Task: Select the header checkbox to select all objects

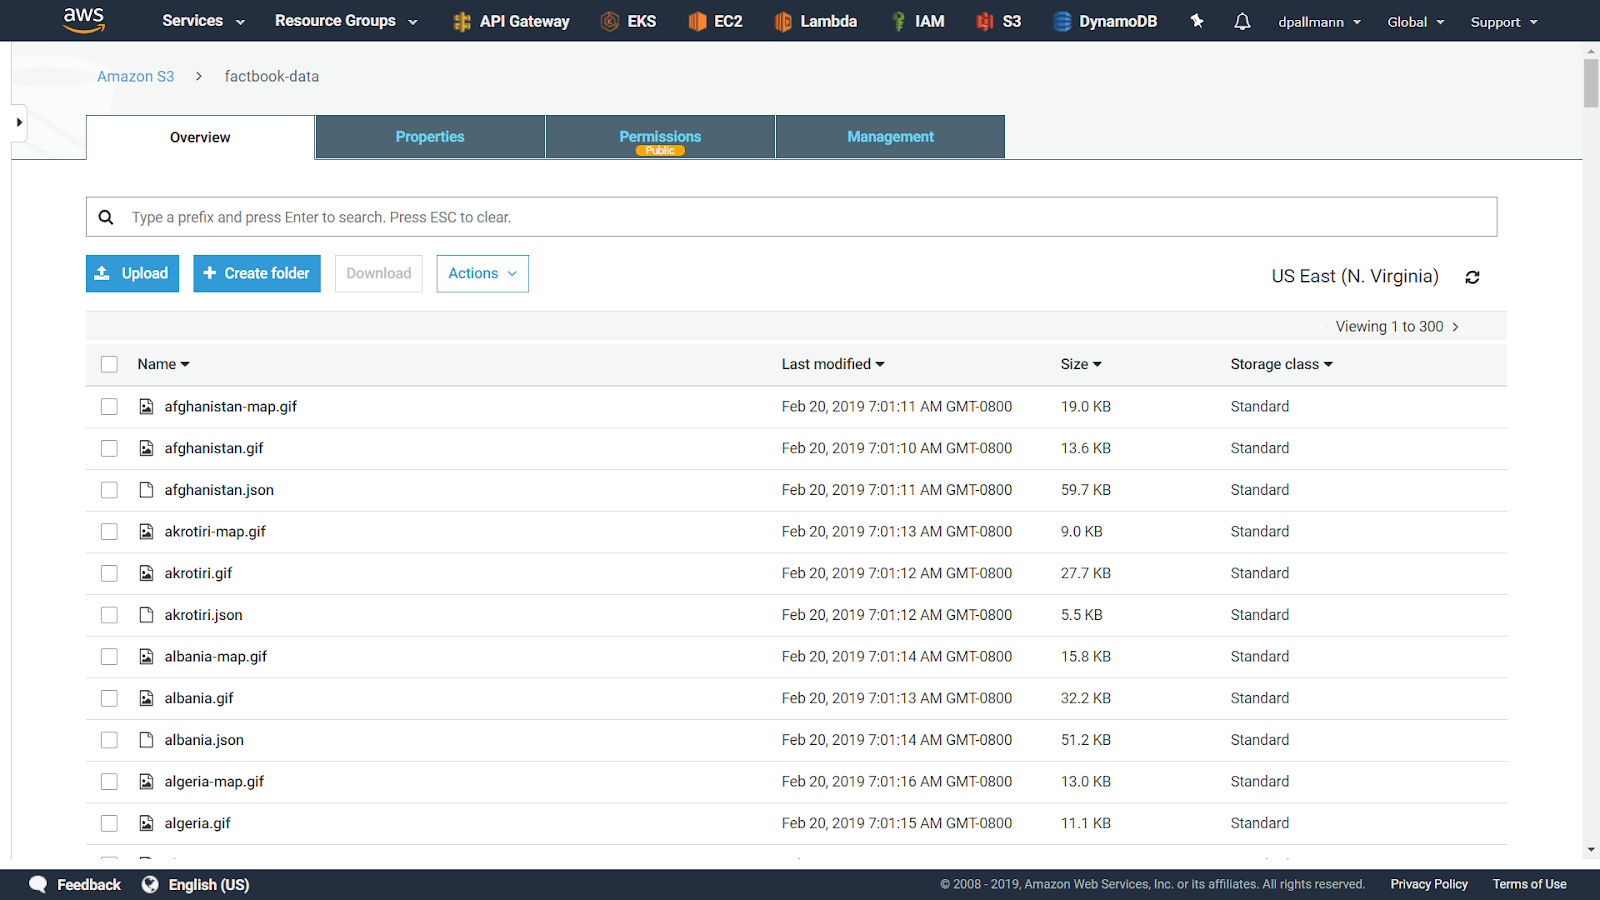Action: click(109, 364)
